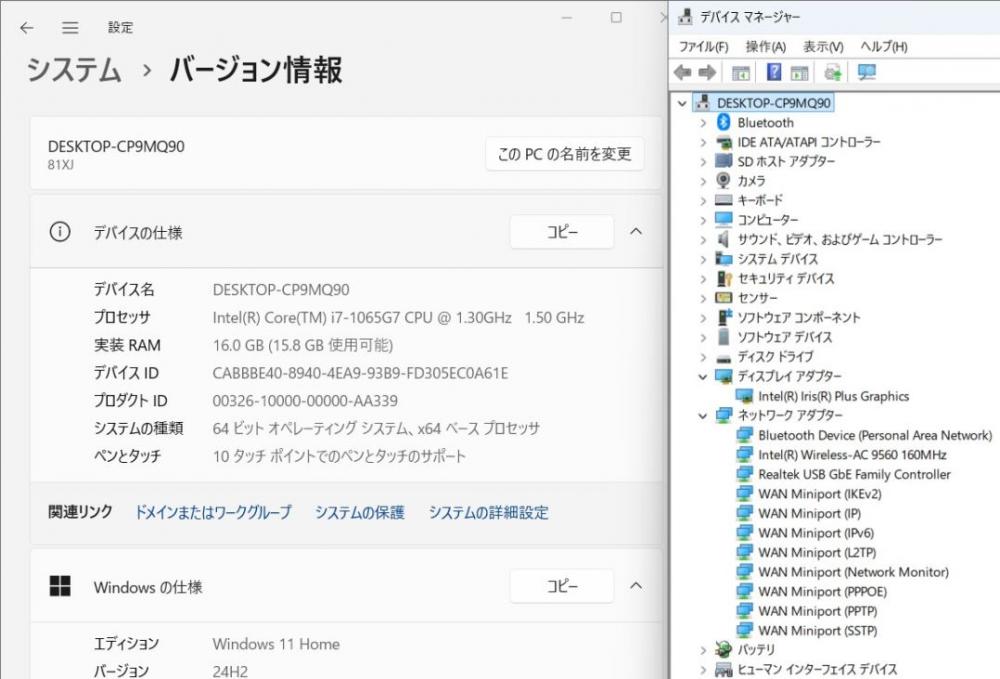Expand the Bluetooth tree node
Viewport: 1000px width, 679px height.
[703, 122]
